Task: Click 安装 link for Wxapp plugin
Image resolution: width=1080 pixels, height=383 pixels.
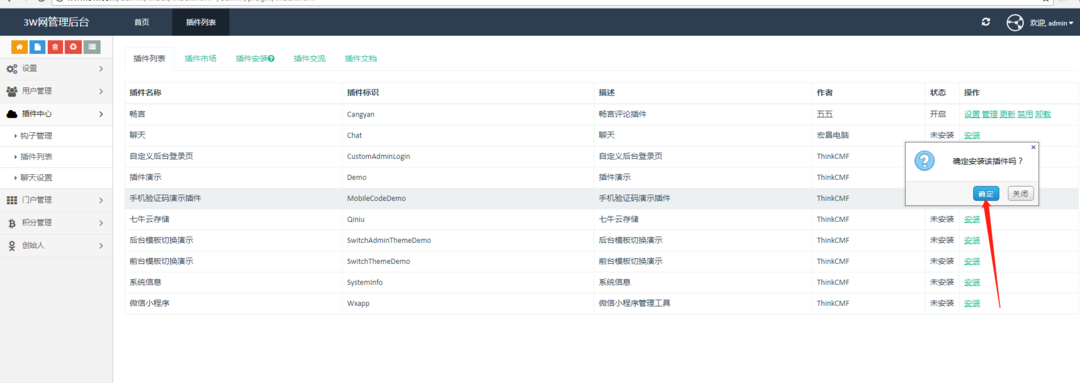Action: pyautogui.click(x=972, y=303)
